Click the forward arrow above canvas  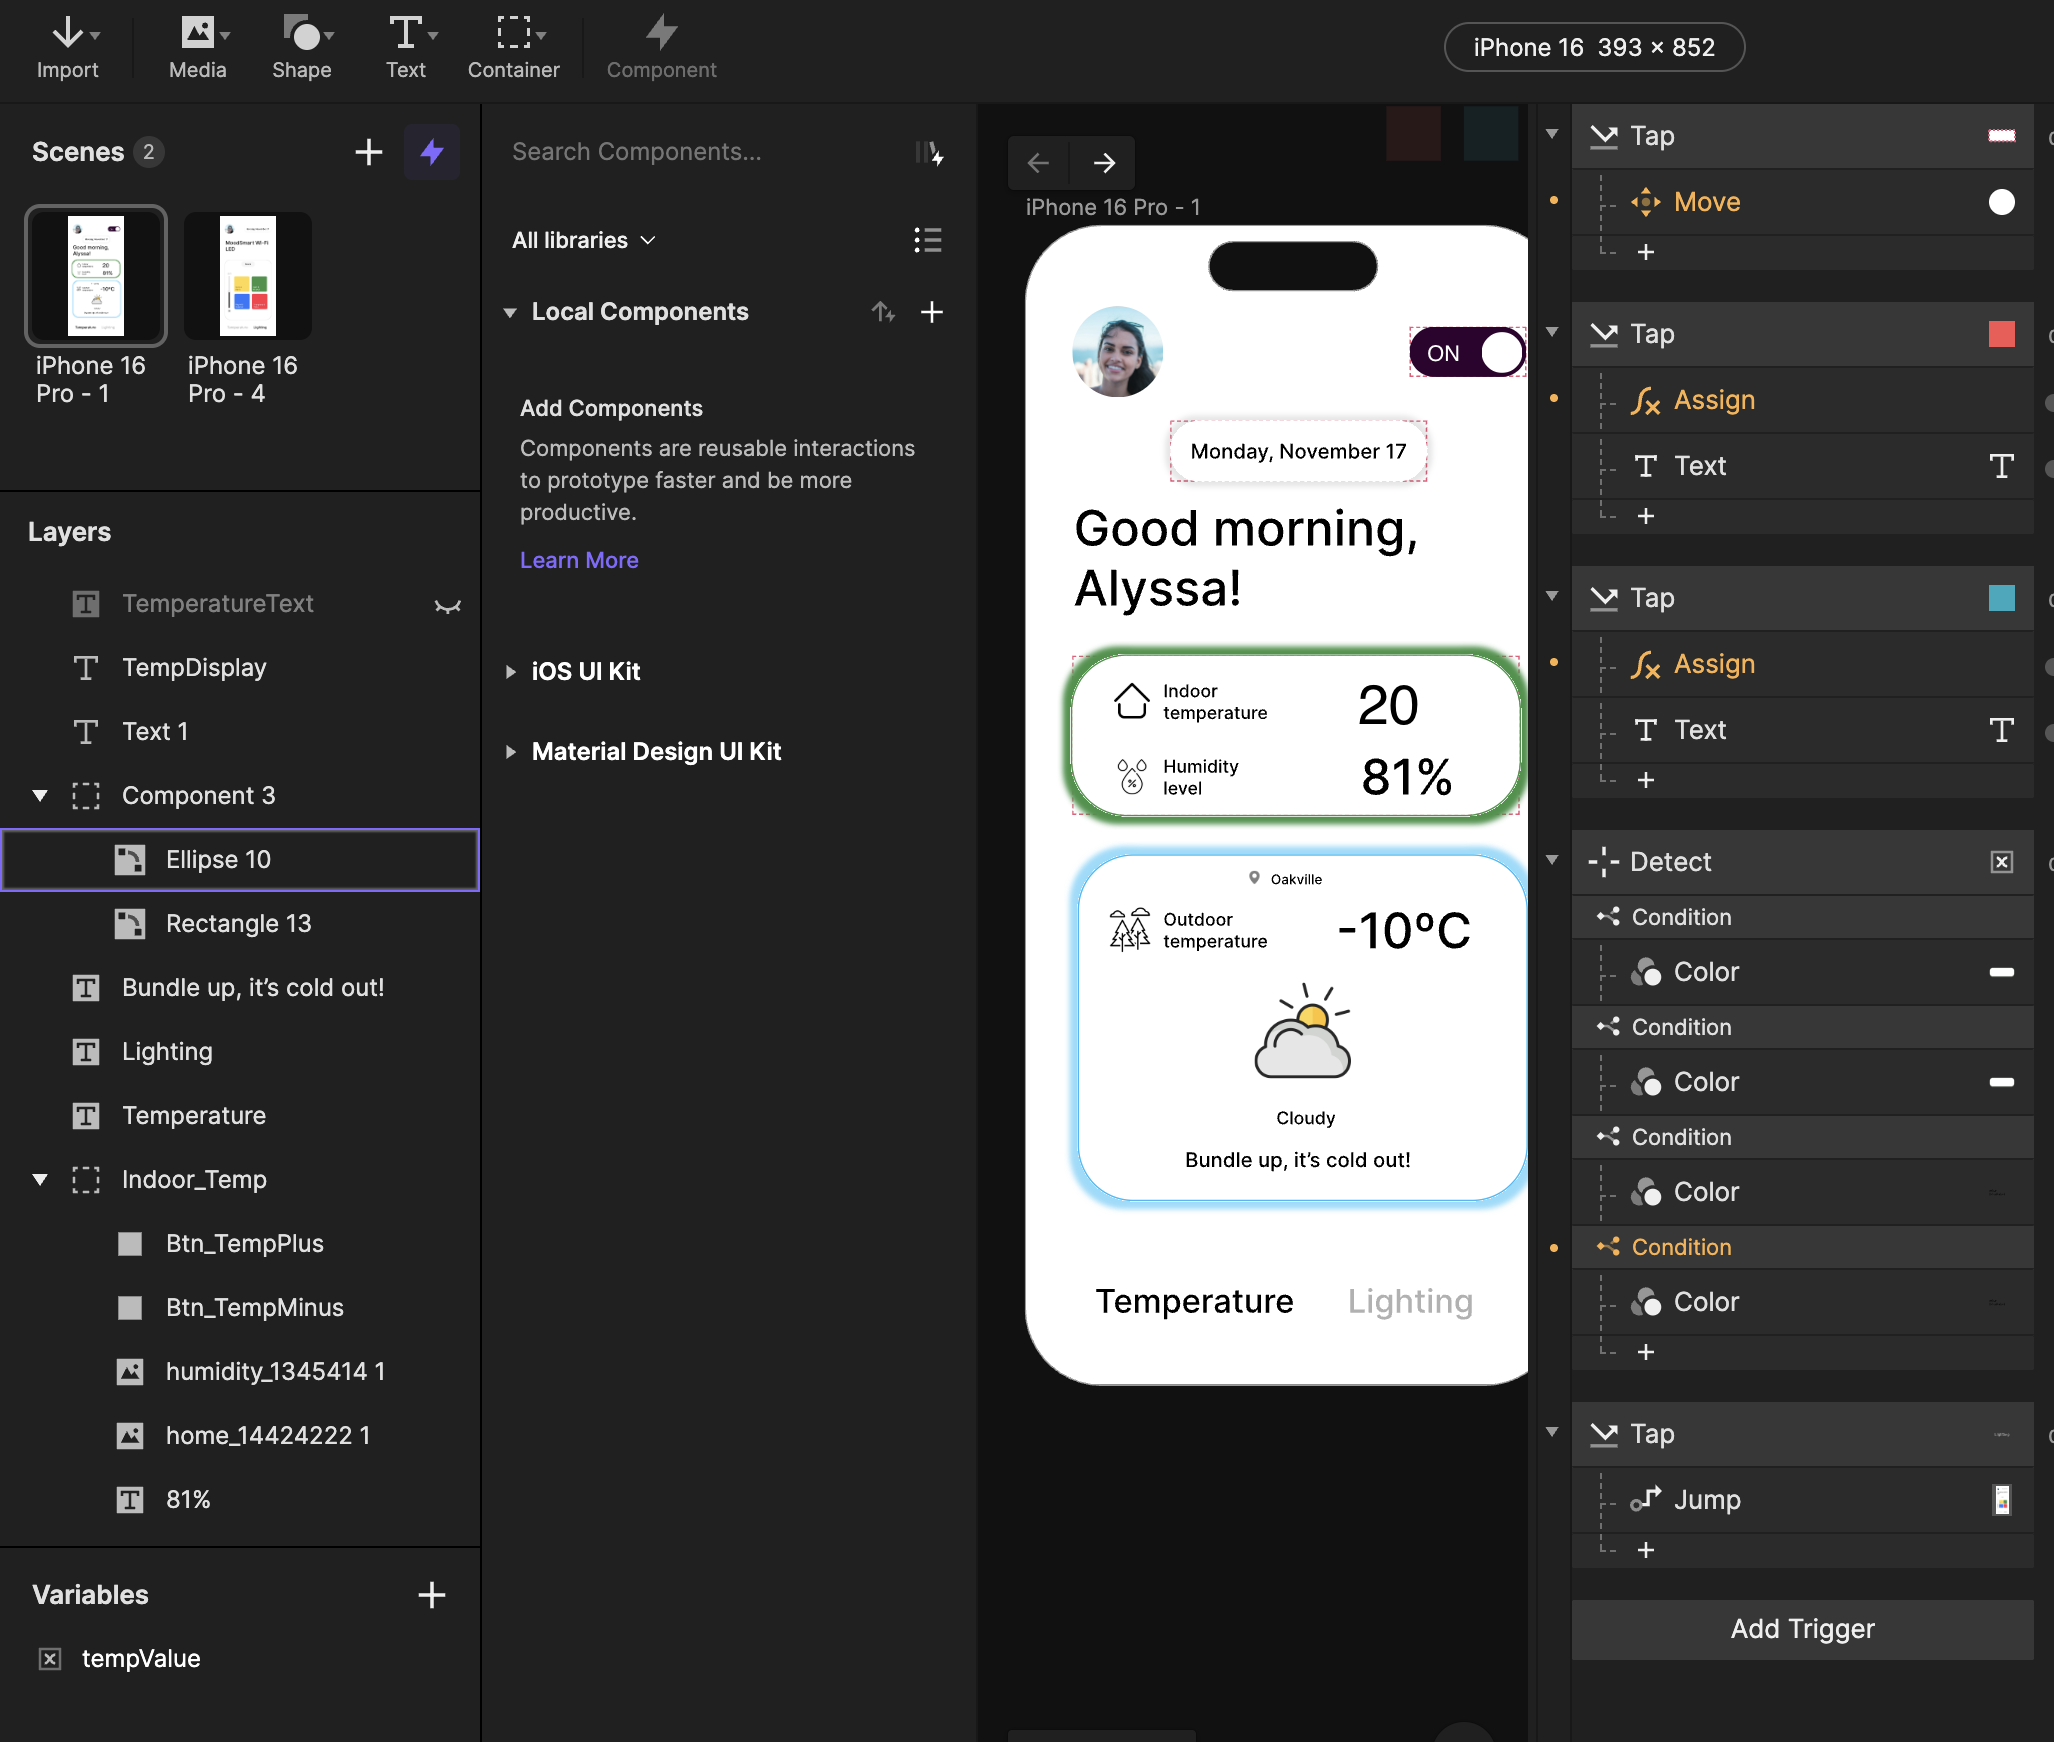1104,163
